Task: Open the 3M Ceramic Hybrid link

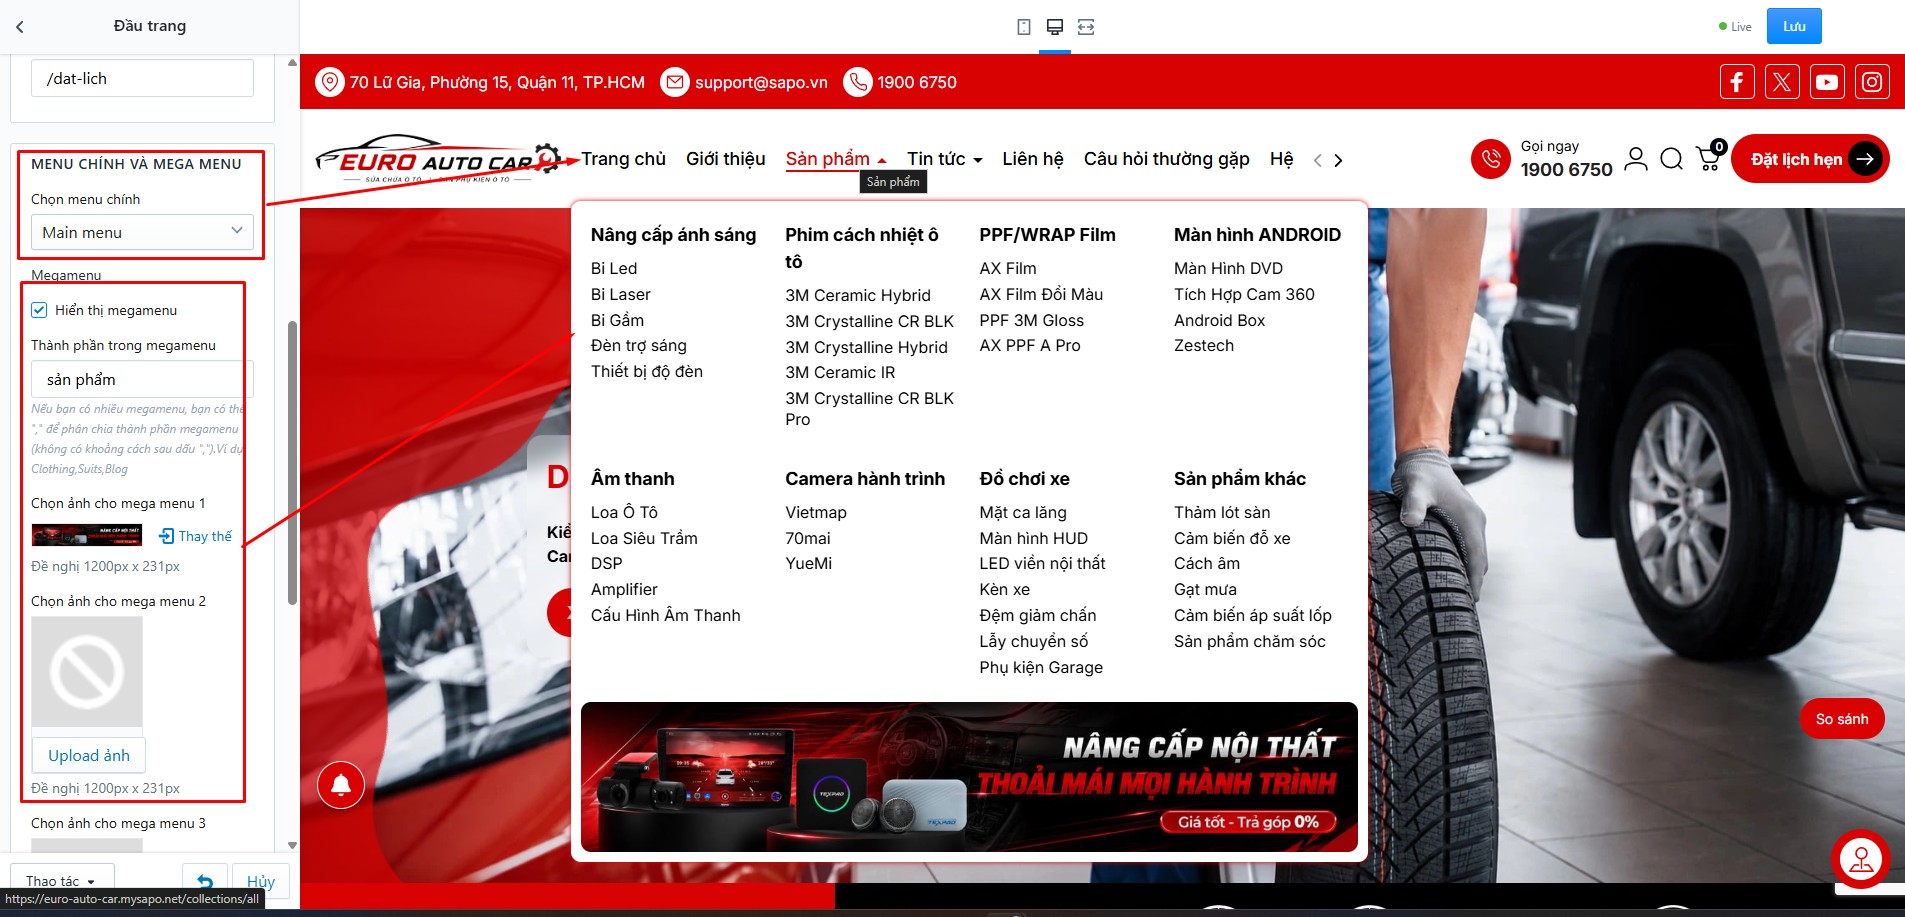Action: [x=858, y=295]
